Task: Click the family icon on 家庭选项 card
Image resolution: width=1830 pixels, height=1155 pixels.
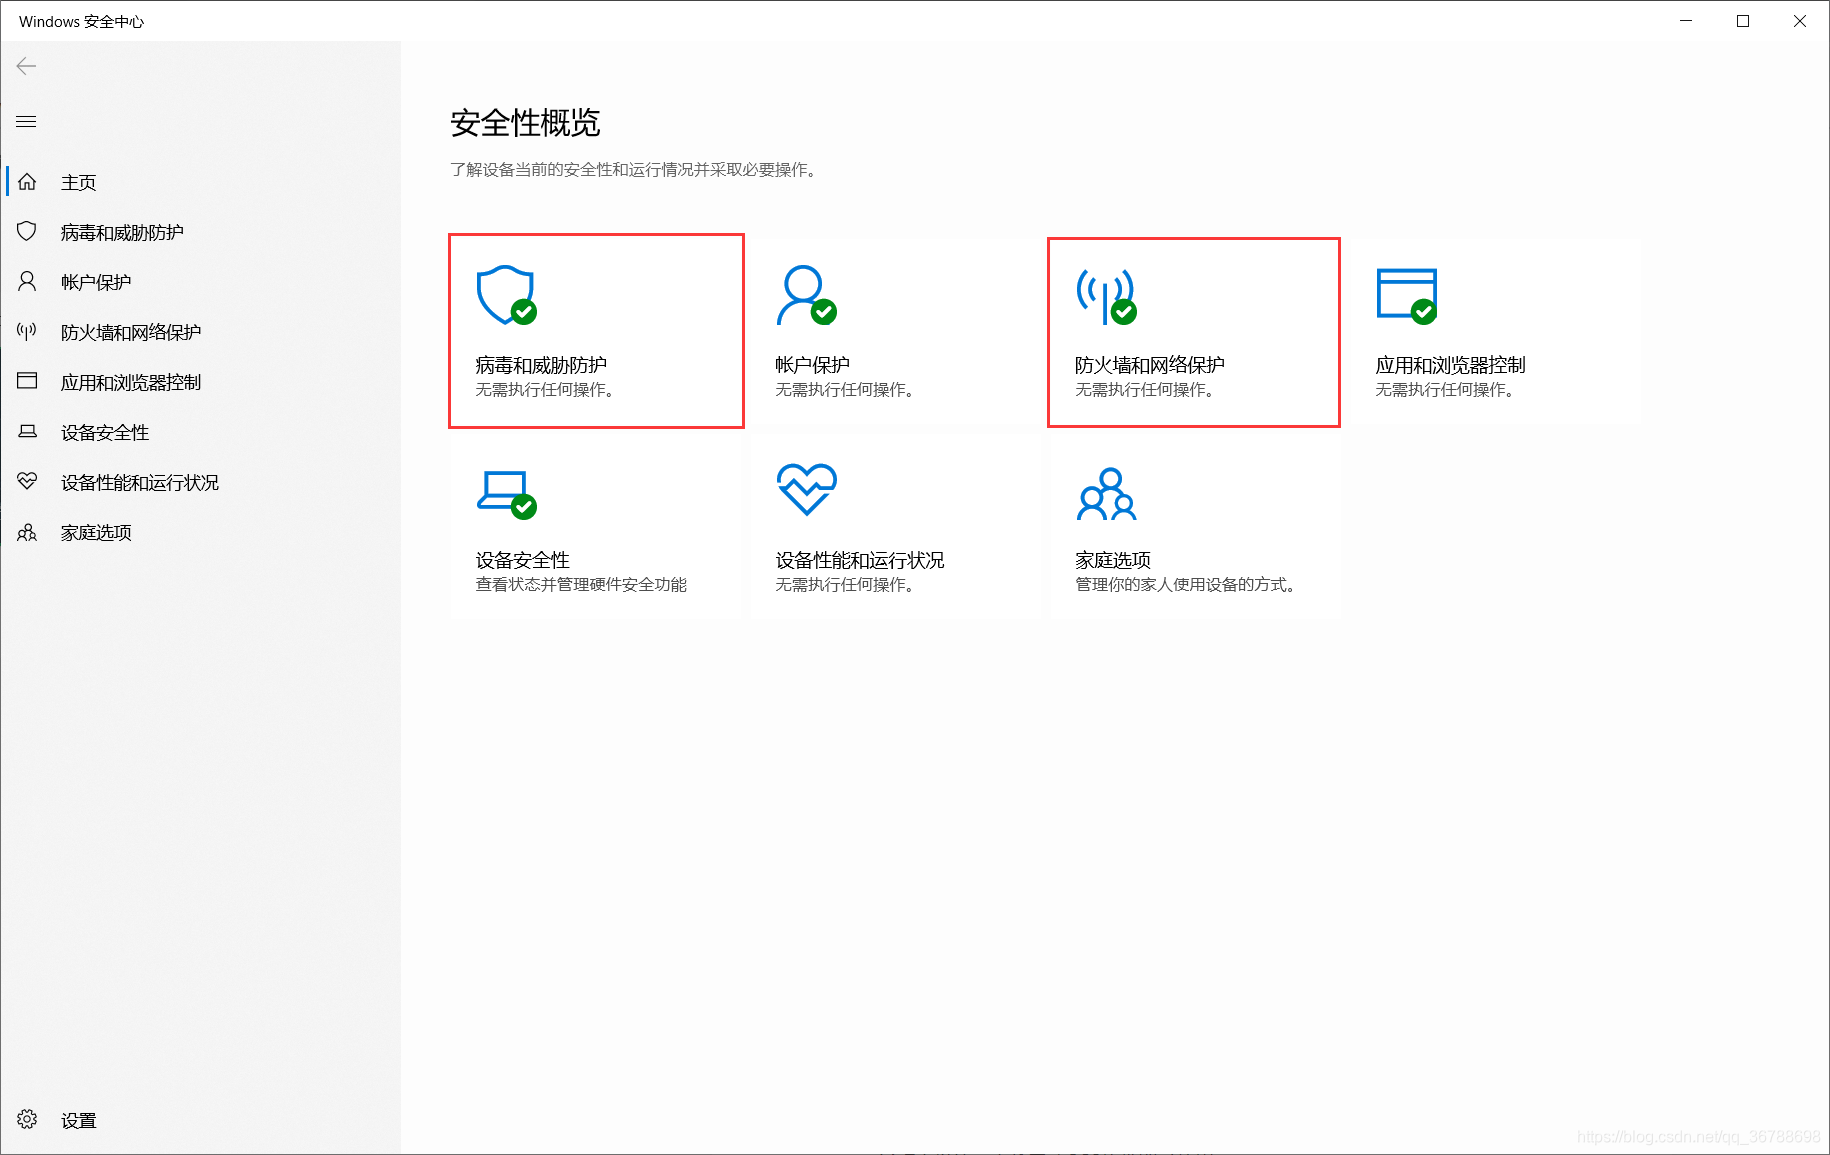Action: coord(1106,494)
